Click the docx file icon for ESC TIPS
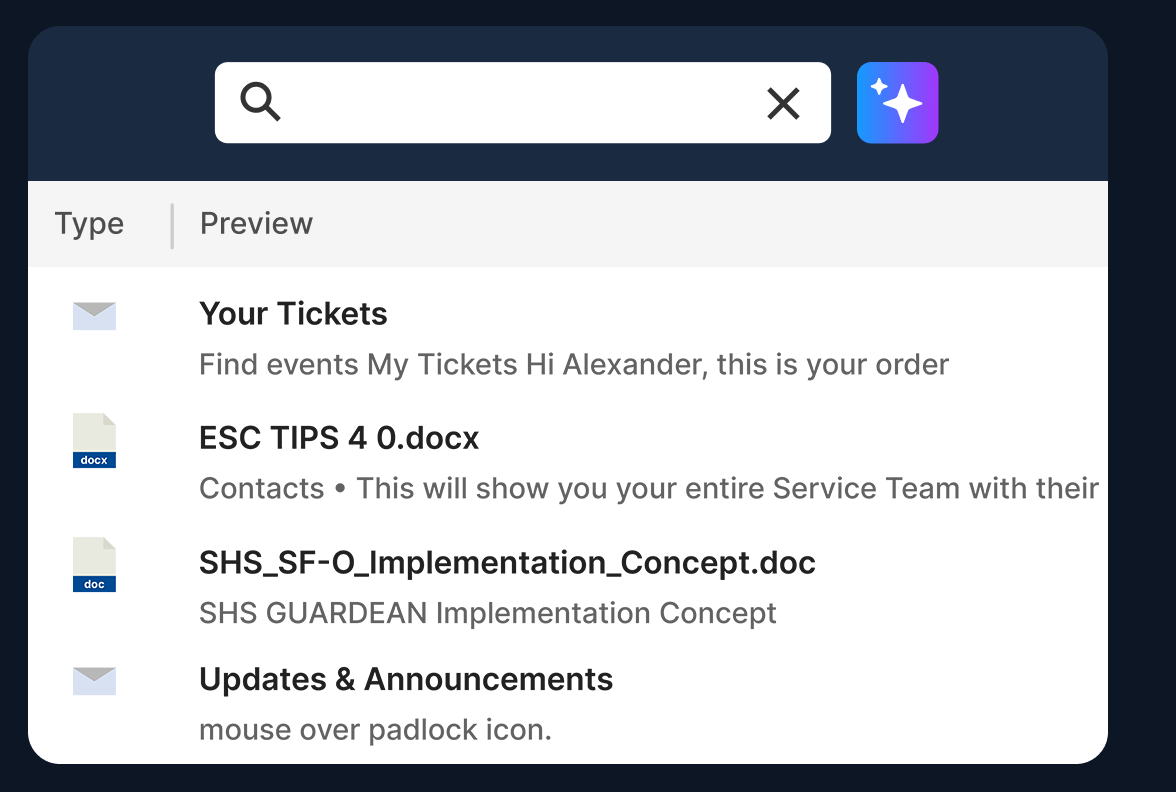This screenshot has height=792, width=1176. click(94, 440)
